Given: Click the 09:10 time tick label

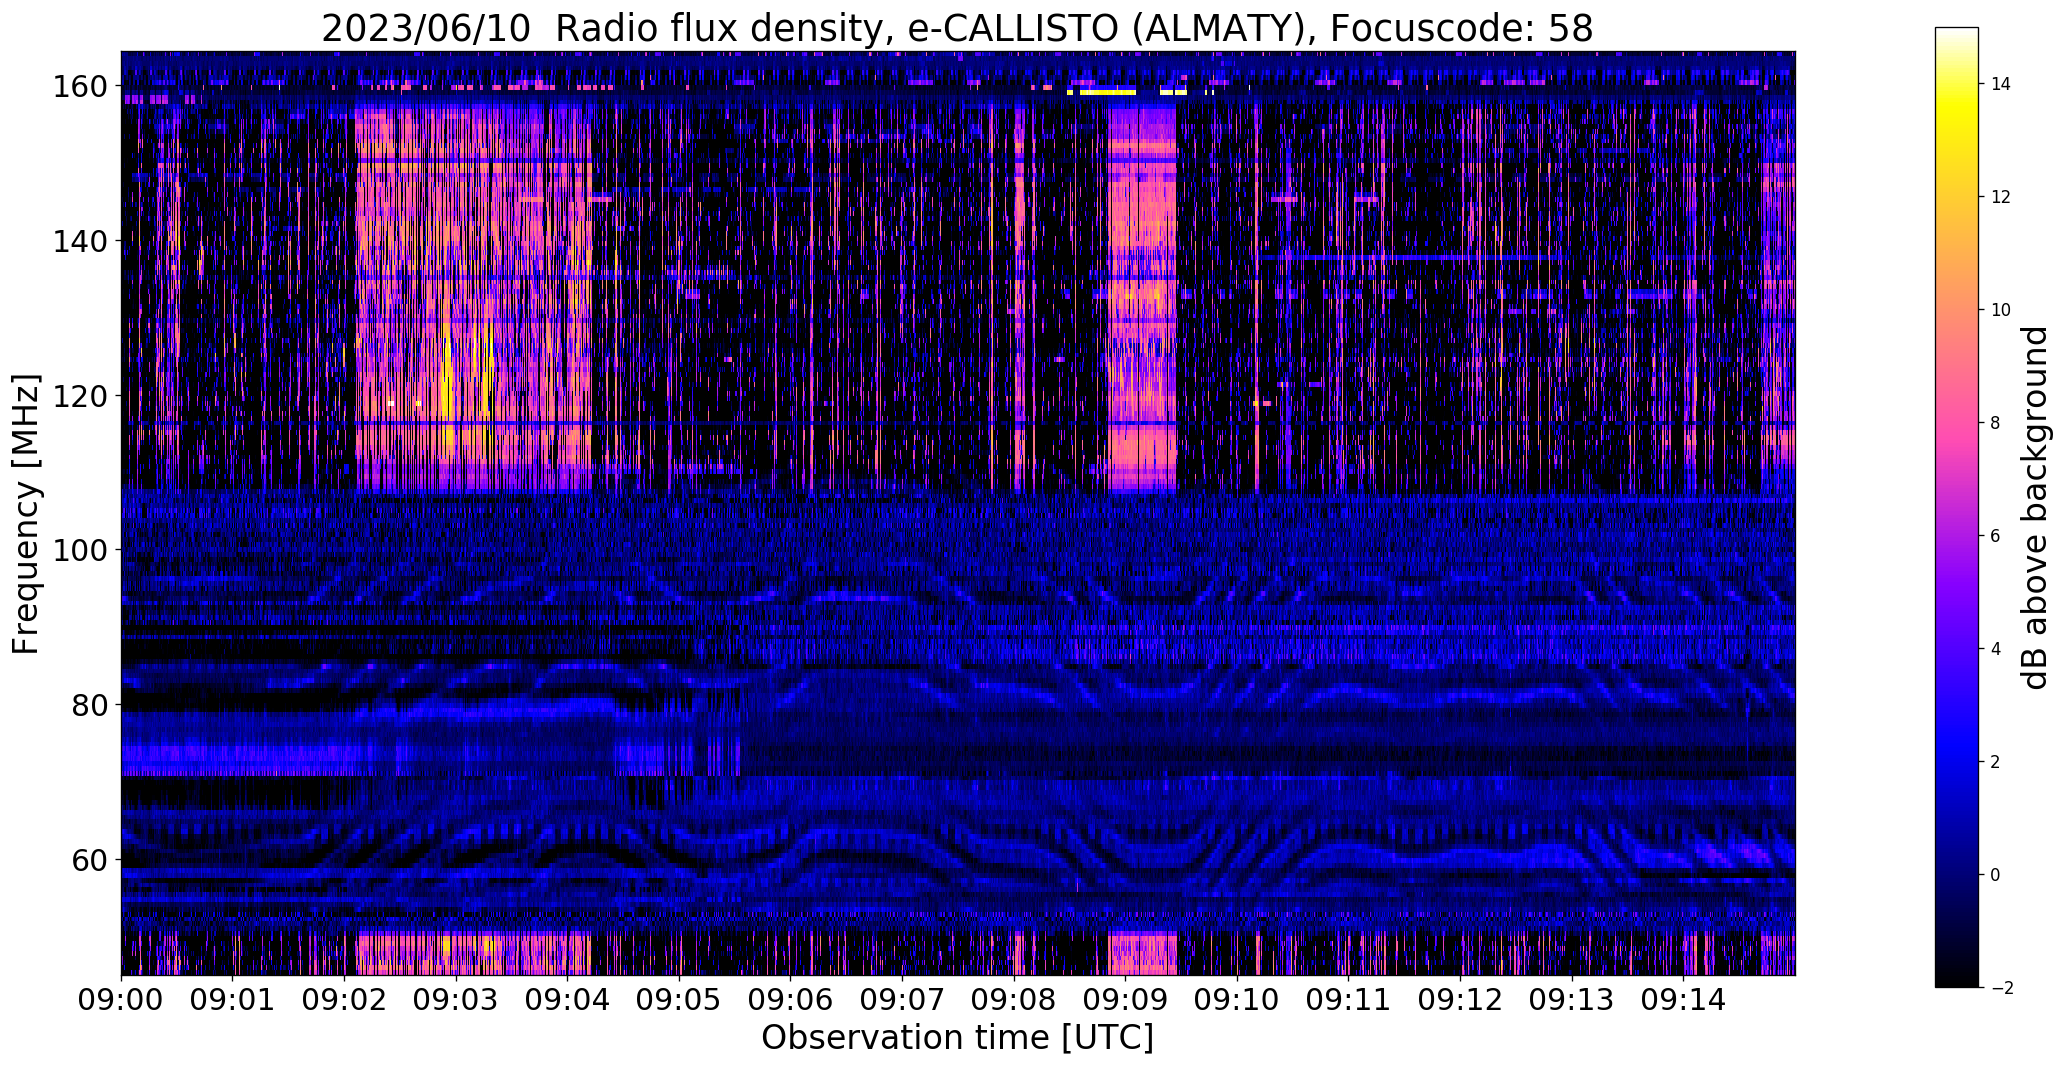Looking at the screenshot, I should pyautogui.click(x=1237, y=998).
